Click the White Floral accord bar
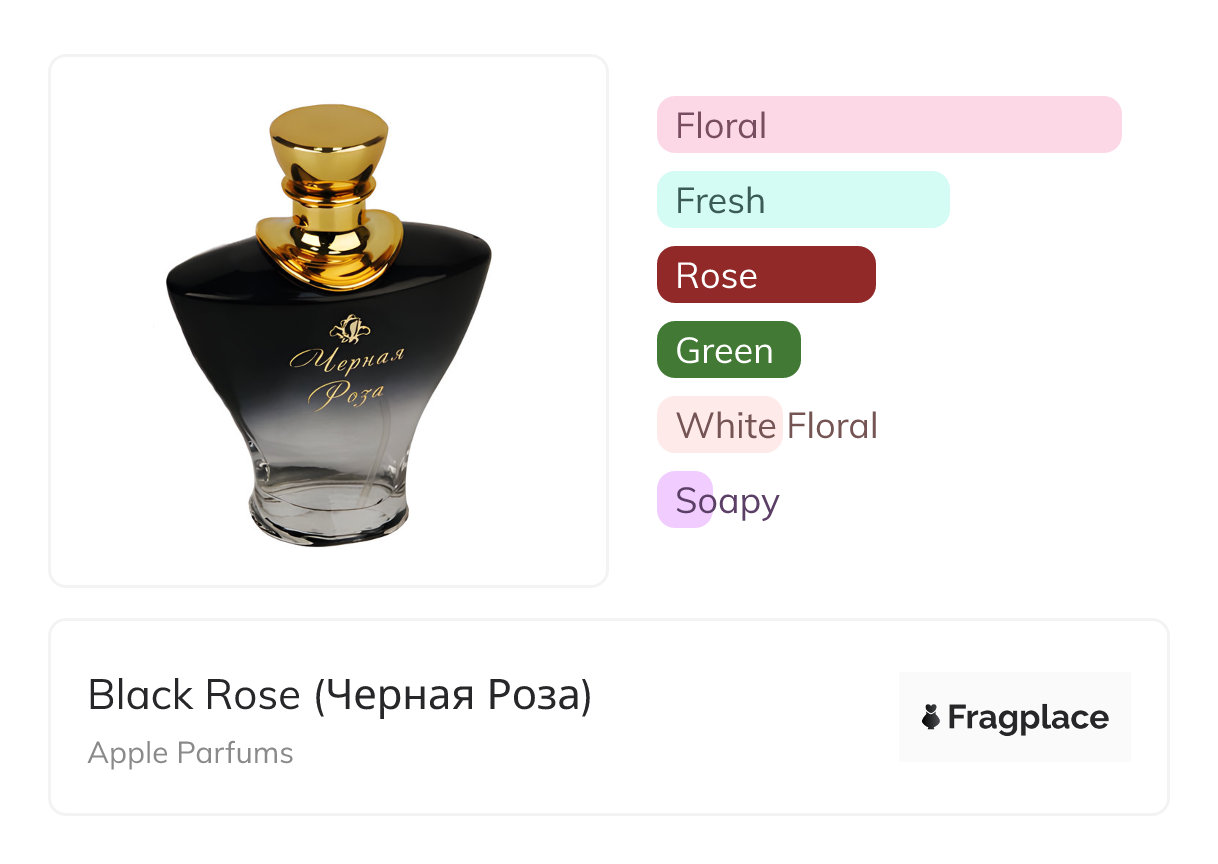Screen dimensions: 1218x864 click(718, 425)
